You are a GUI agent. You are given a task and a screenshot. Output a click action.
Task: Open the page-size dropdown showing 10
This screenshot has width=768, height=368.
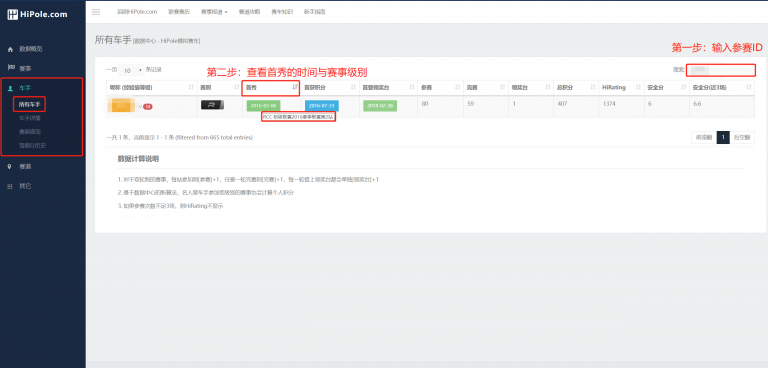pyautogui.click(x=131, y=71)
